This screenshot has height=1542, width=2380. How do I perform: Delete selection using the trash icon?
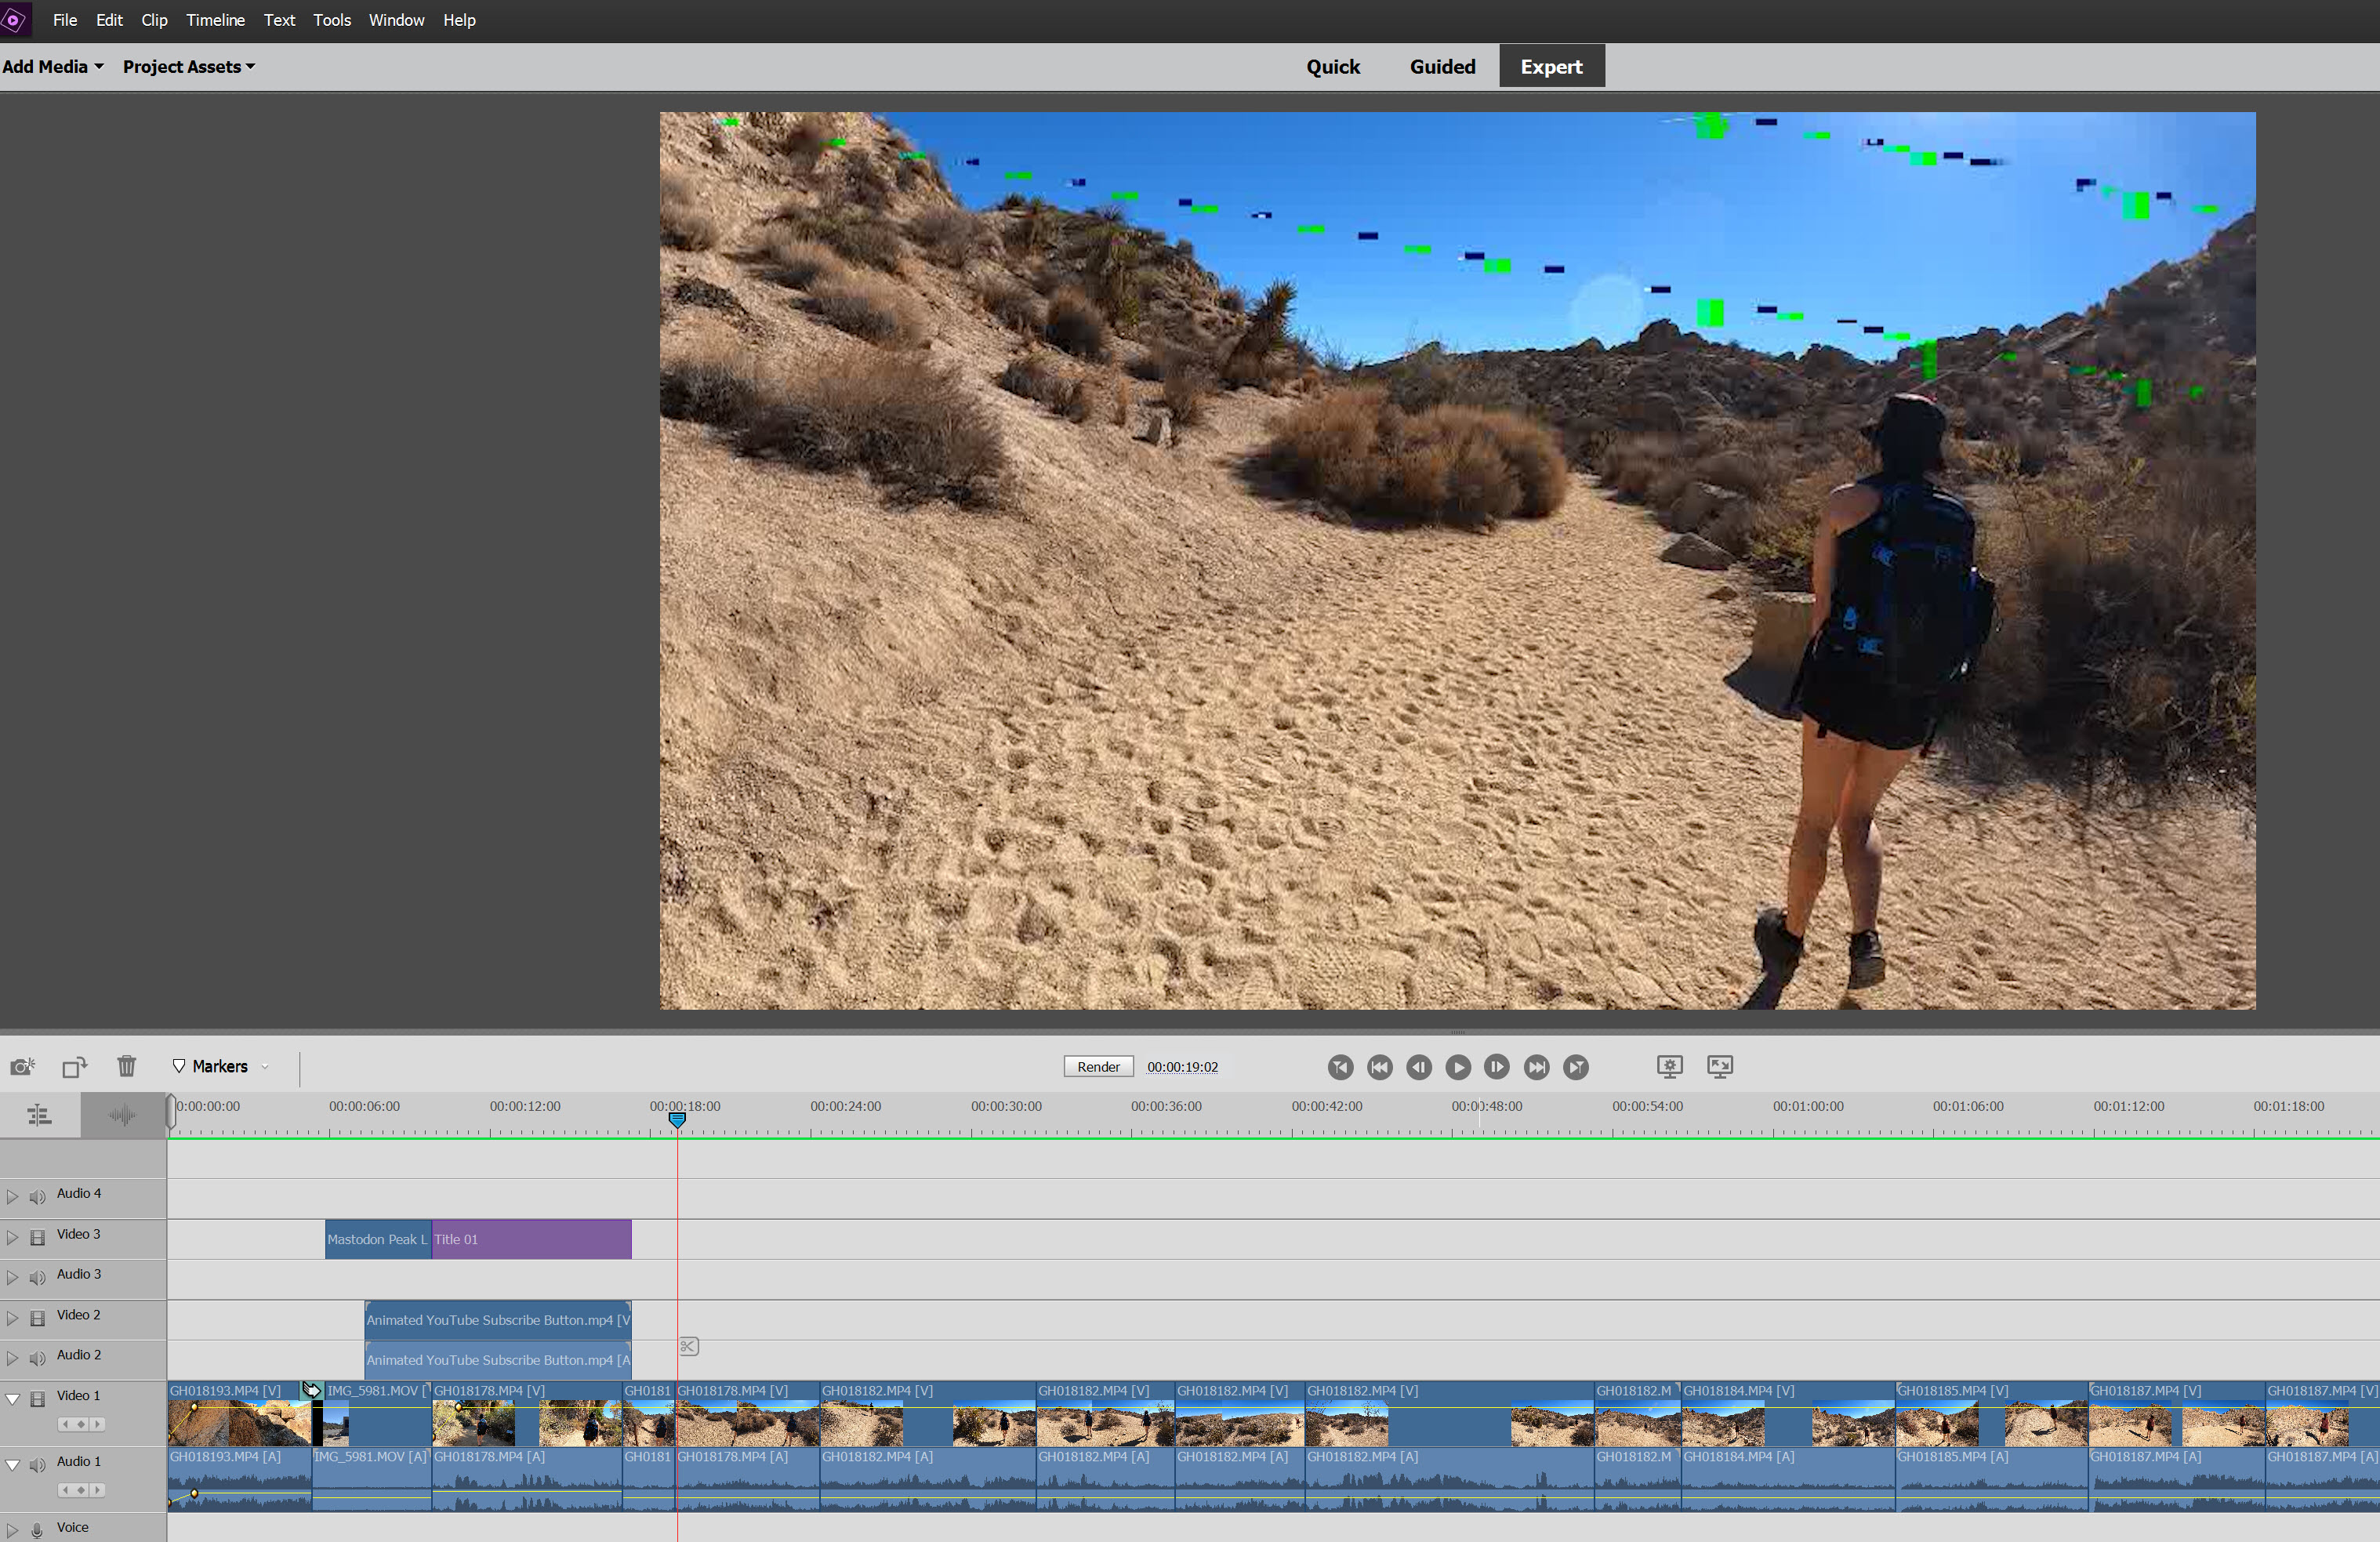[x=126, y=1066]
